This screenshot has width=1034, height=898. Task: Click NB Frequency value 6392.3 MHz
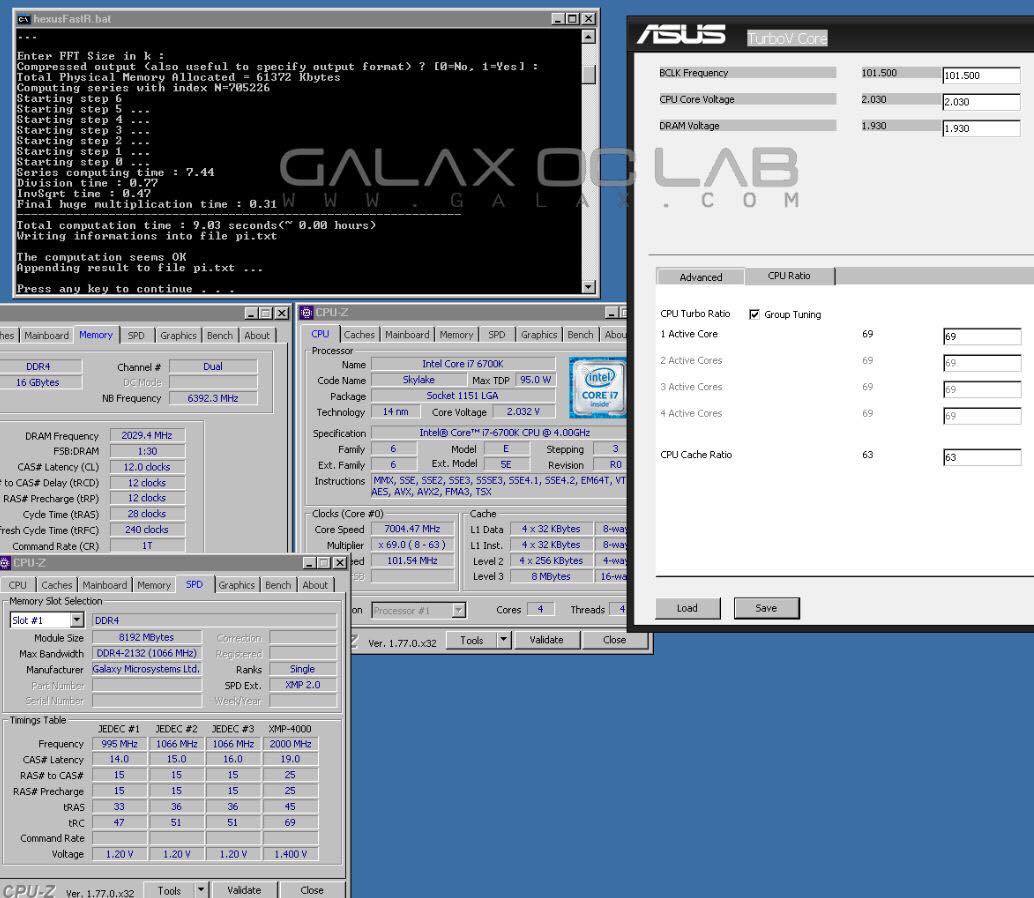(212, 398)
